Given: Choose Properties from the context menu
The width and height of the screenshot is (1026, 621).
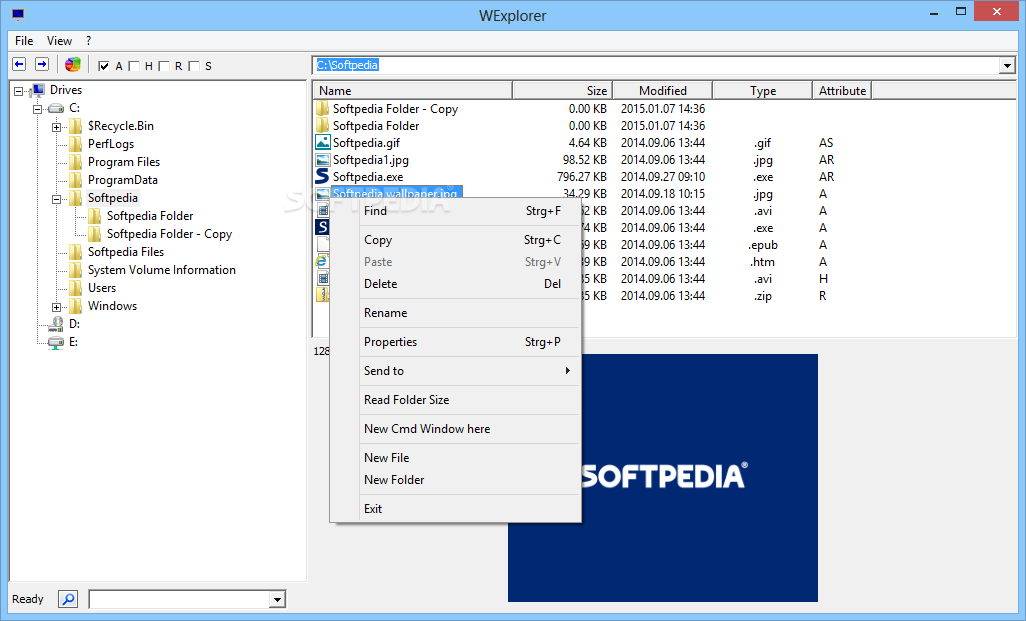Looking at the screenshot, I should click(x=470, y=342).
